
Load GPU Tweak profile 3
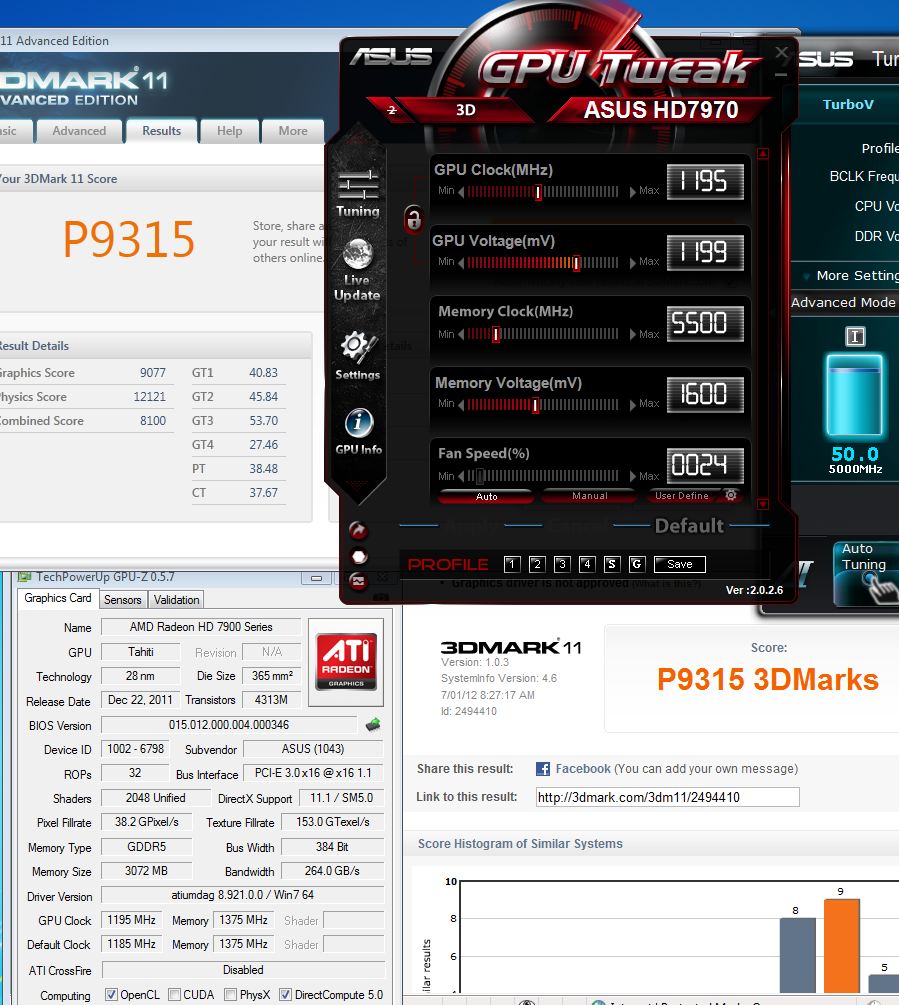(562, 564)
